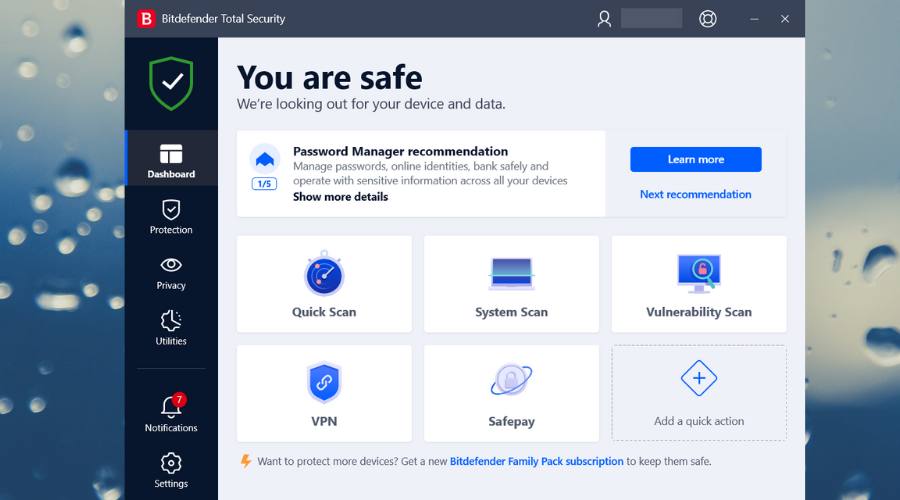Click the System Scan laptop icon

tap(511, 274)
